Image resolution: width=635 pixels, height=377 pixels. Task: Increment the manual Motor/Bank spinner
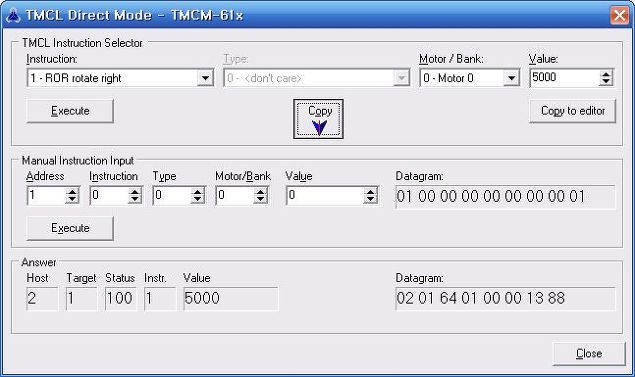pyautogui.click(x=261, y=192)
